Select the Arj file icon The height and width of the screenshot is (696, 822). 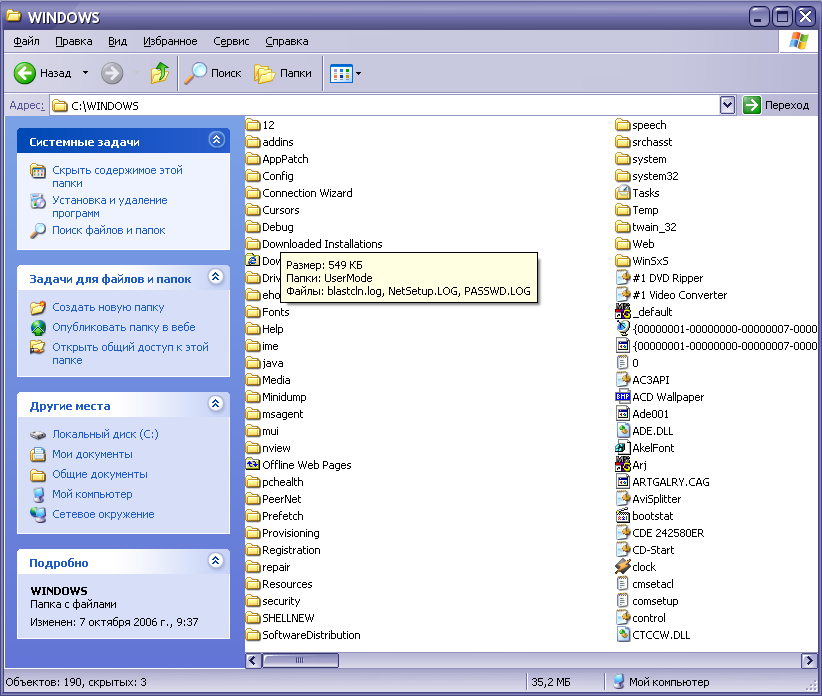623,464
